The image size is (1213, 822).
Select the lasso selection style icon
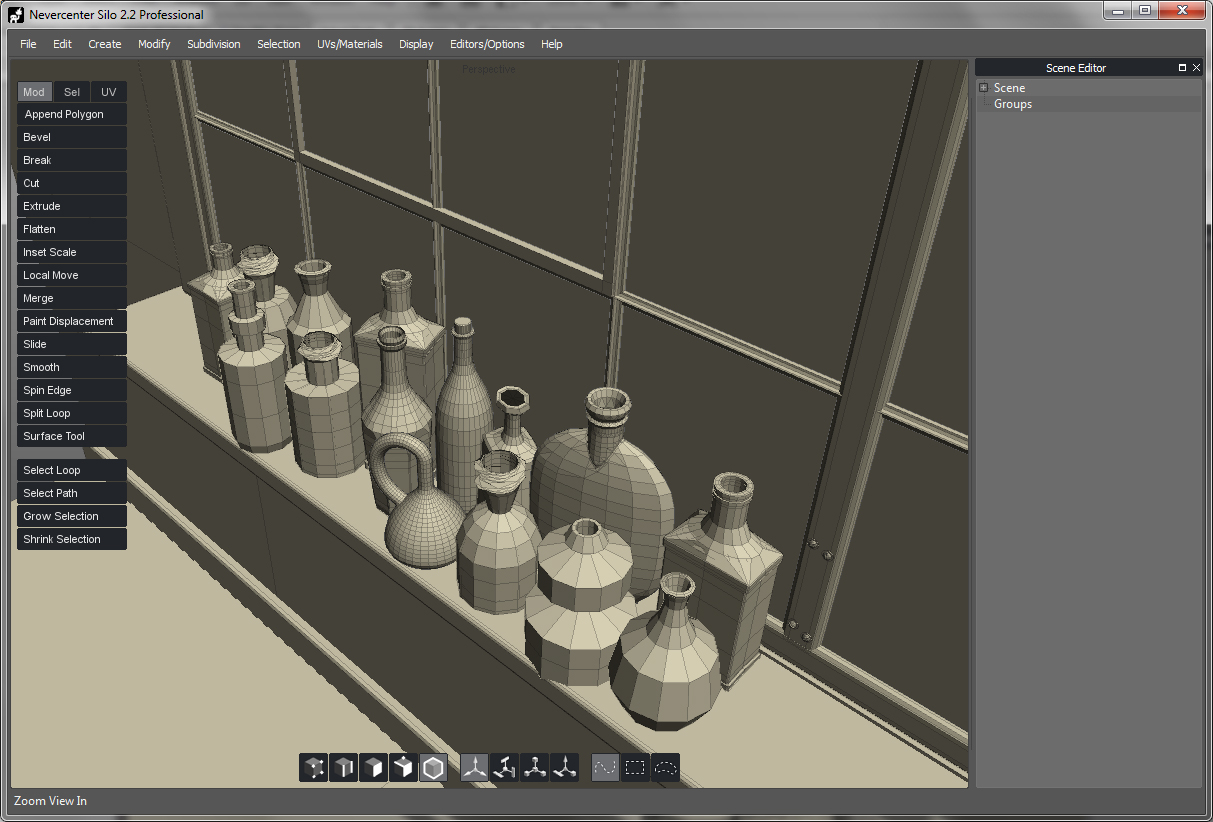pos(665,768)
